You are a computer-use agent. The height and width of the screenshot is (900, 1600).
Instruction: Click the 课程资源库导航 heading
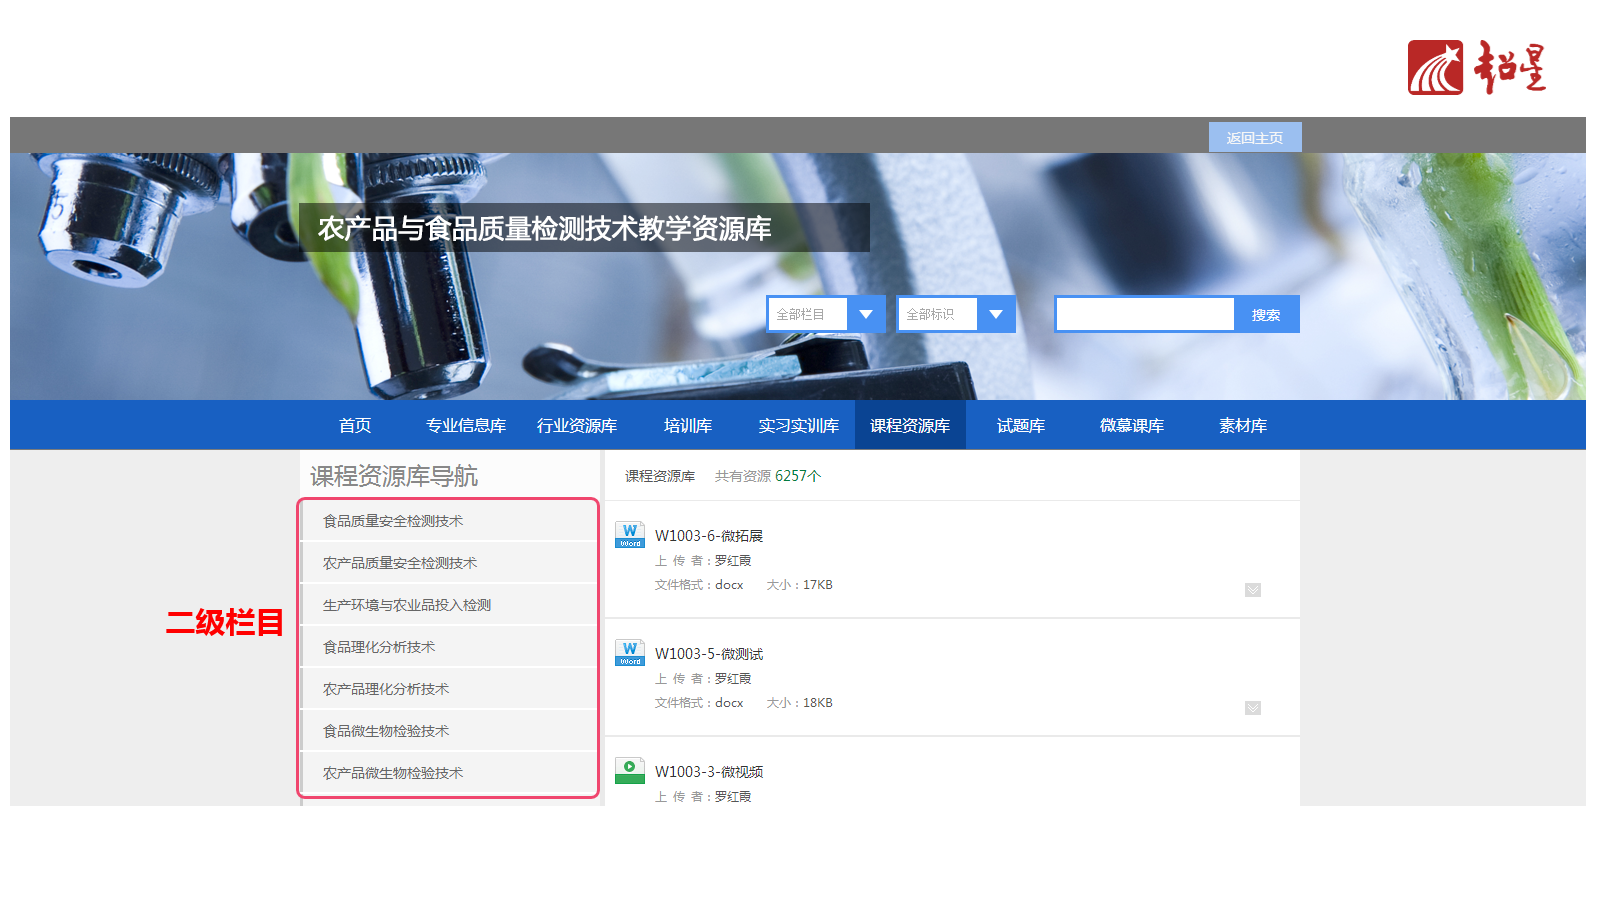click(x=394, y=476)
